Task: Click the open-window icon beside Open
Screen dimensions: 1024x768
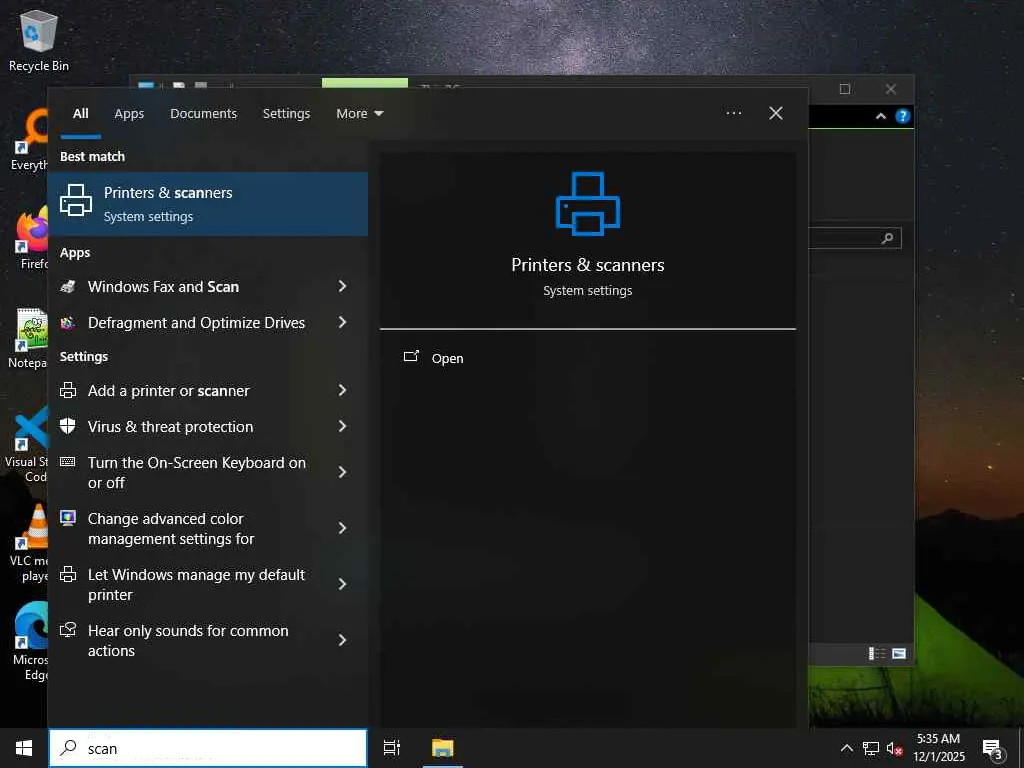Action: [x=411, y=357]
